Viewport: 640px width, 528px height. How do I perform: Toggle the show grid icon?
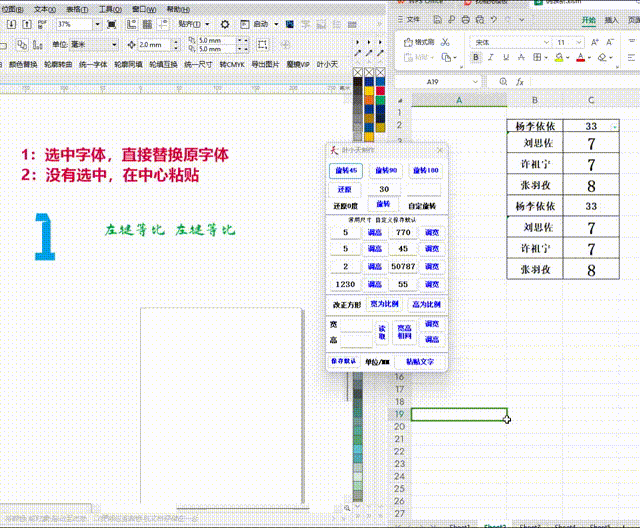click(x=147, y=24)
